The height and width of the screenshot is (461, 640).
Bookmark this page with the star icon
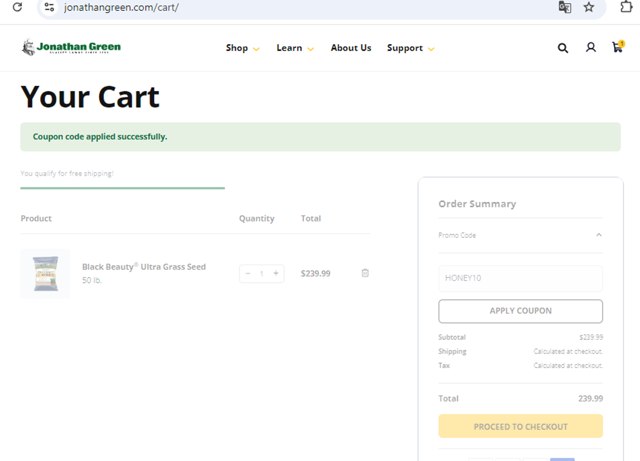(x=589, y=7)
